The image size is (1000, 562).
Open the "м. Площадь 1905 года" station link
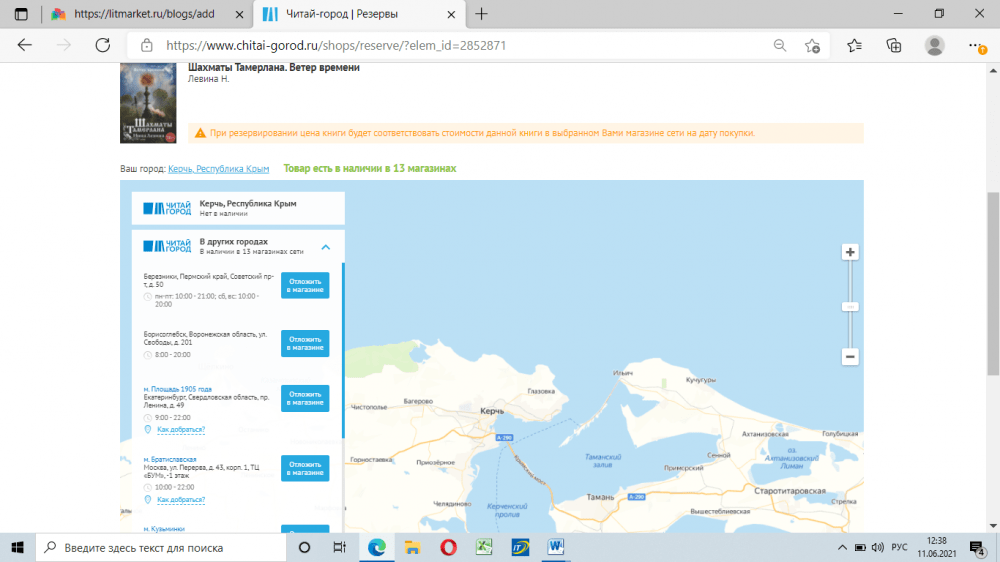click(178, 389)
